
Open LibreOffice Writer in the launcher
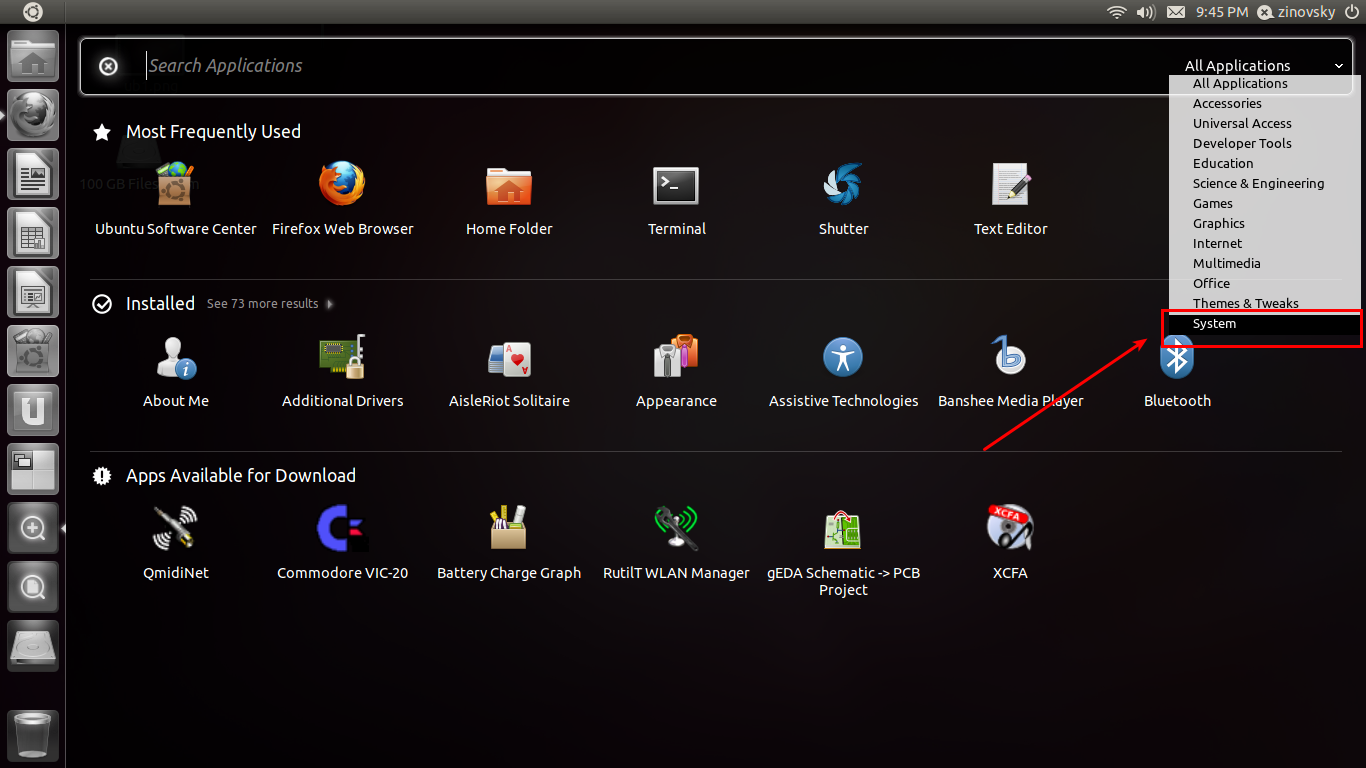[33, 175]
